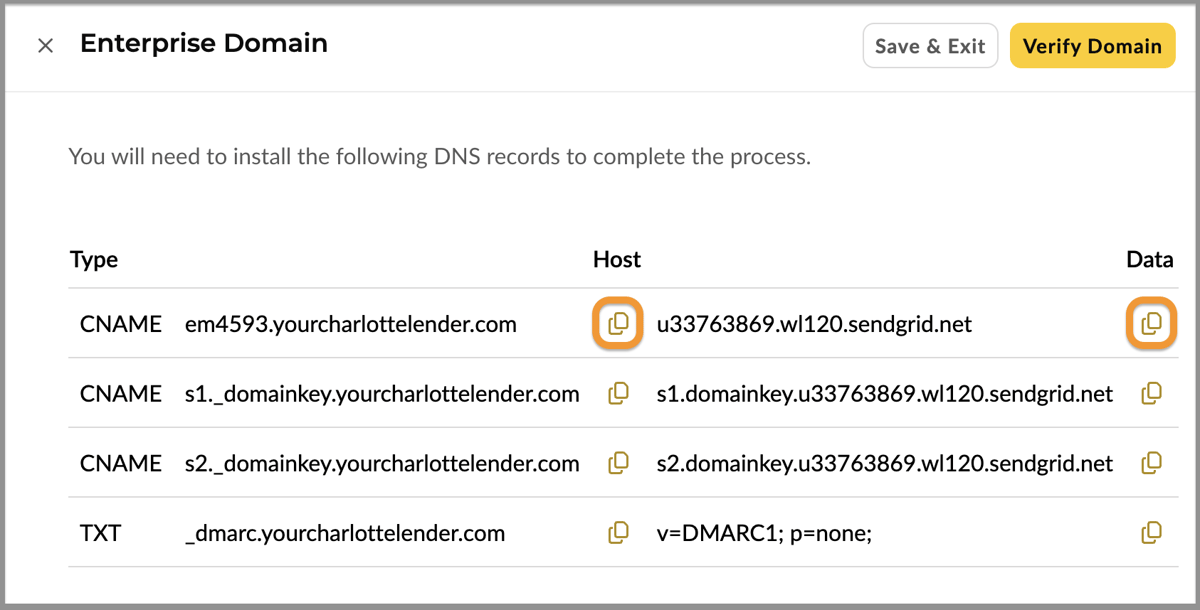
Task: Click the Verify Domain button
Action: pos(1092,45)
